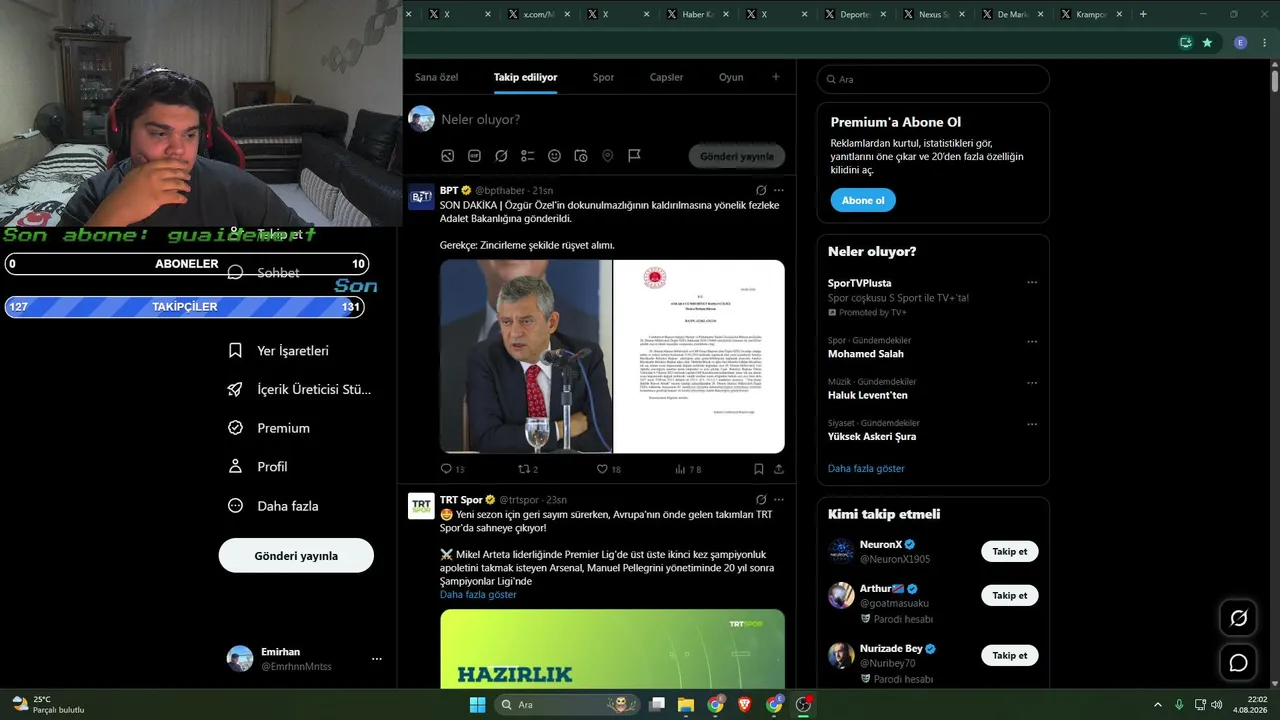Open the Mohamed Salah trending topic
Screen dimensions: 1280x720
tap(866, 354)
